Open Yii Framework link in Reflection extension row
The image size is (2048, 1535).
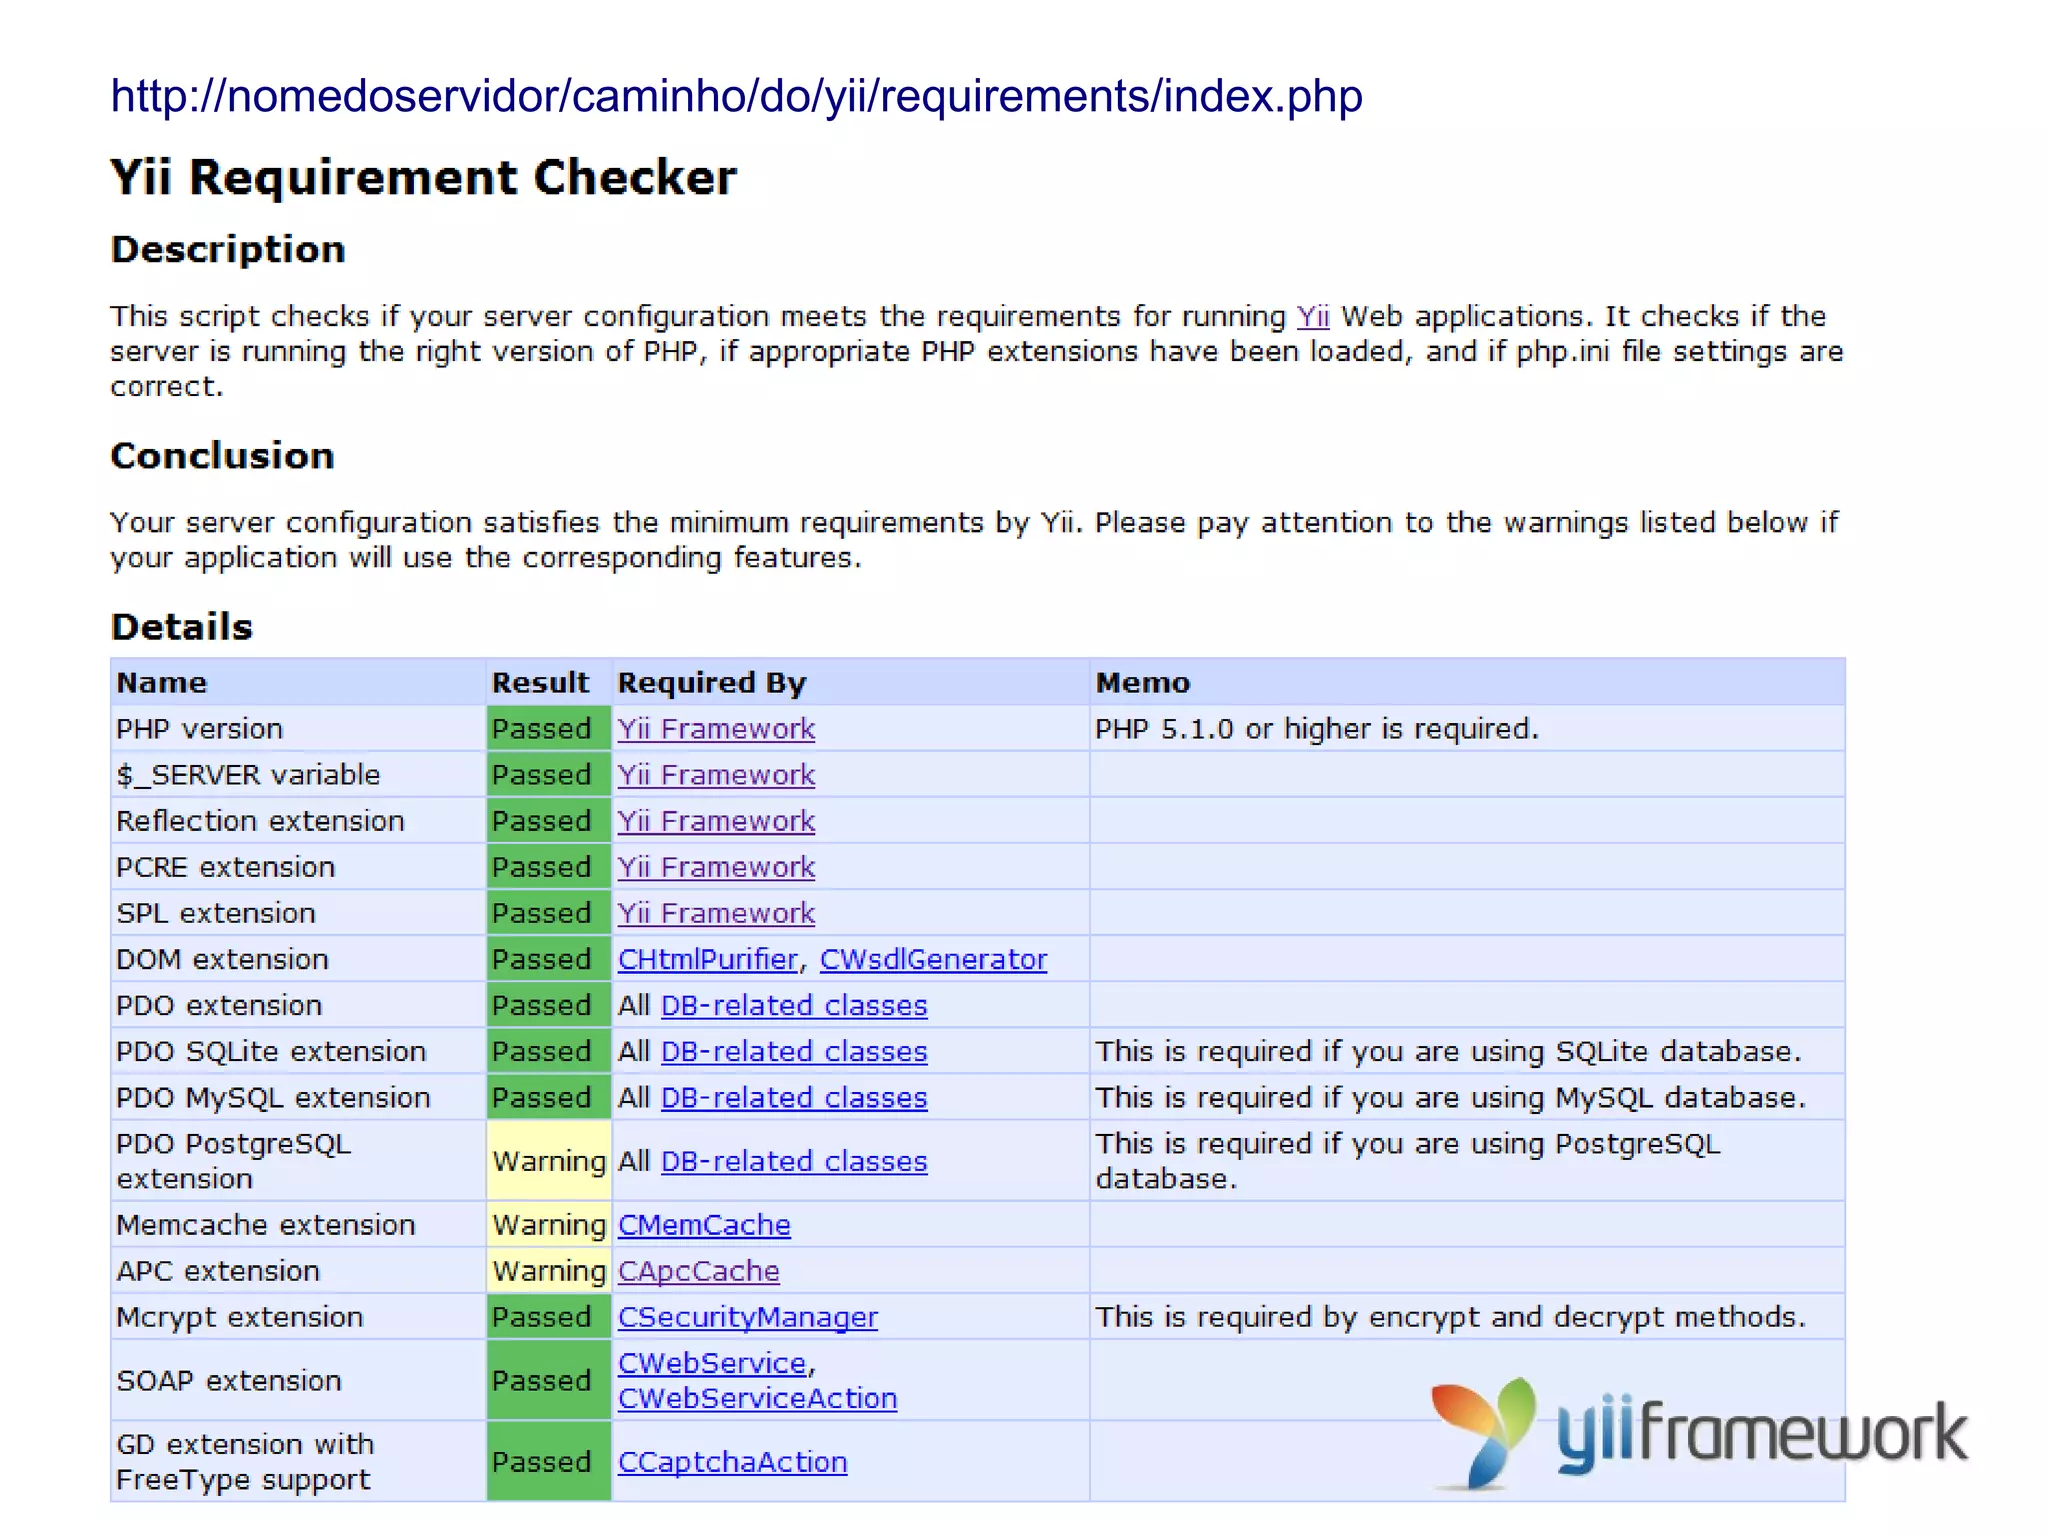click(x=716, y=821)
